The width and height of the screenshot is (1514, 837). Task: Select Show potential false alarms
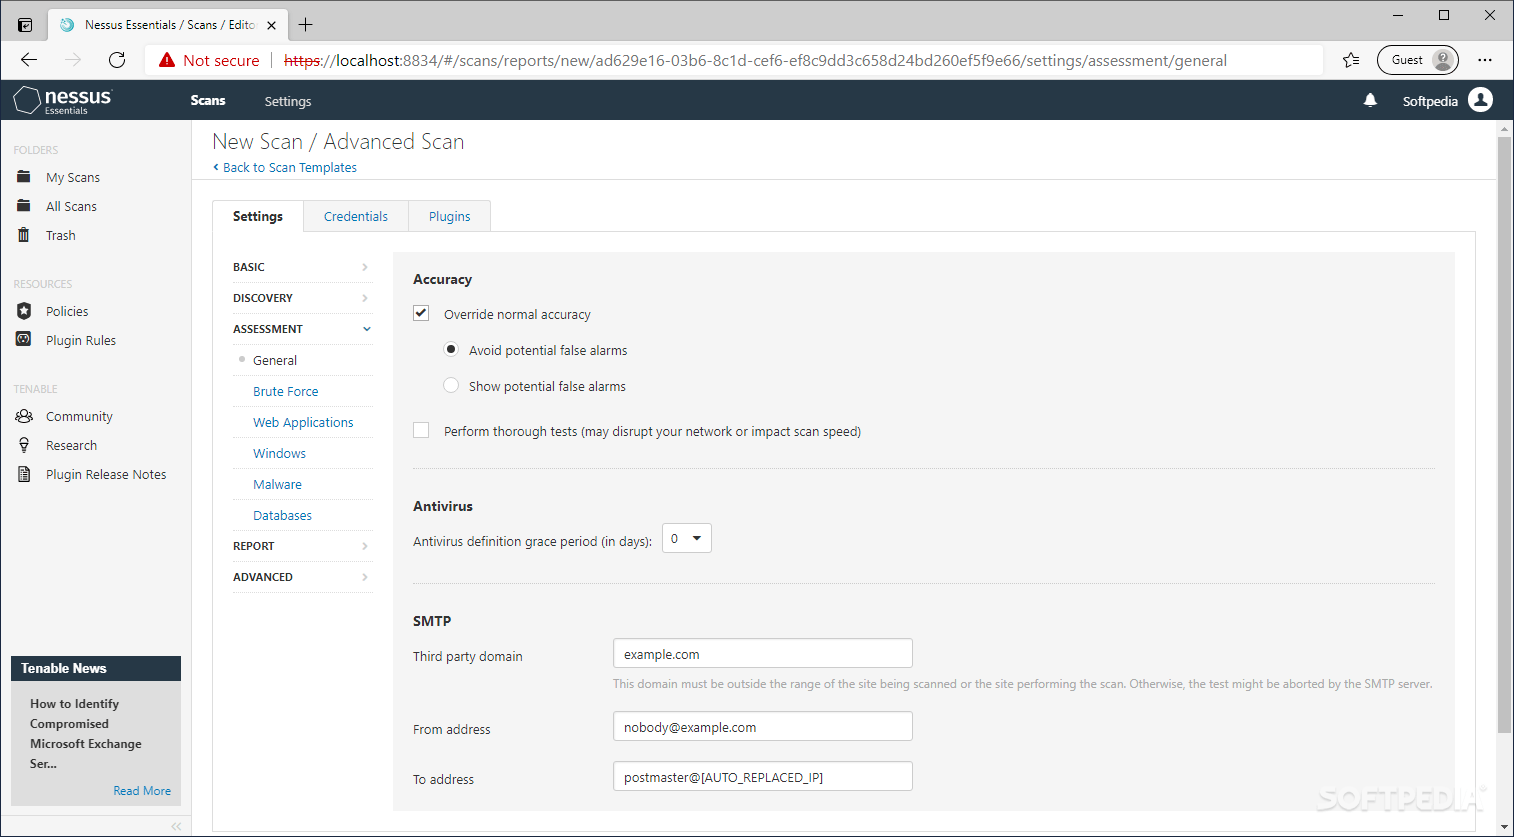pos(451,385)
